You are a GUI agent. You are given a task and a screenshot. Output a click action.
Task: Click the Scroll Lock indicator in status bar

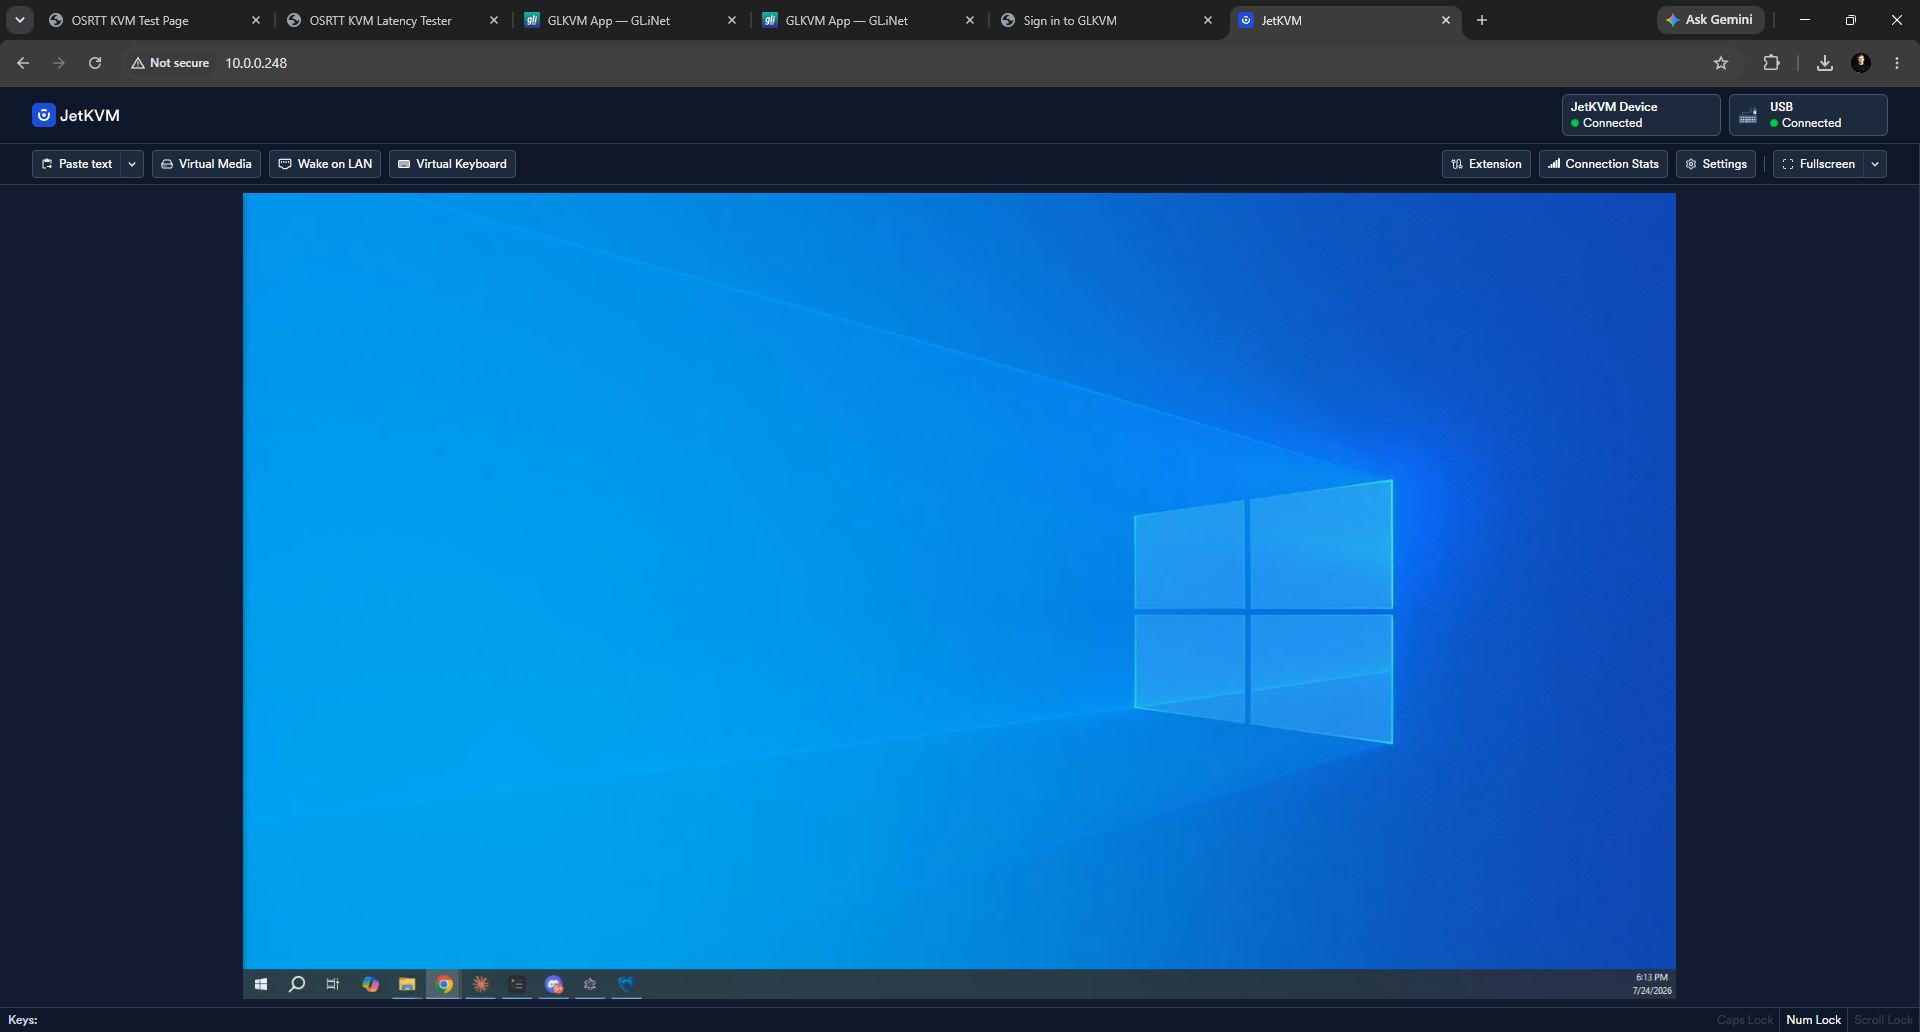click(1883, 1020)
